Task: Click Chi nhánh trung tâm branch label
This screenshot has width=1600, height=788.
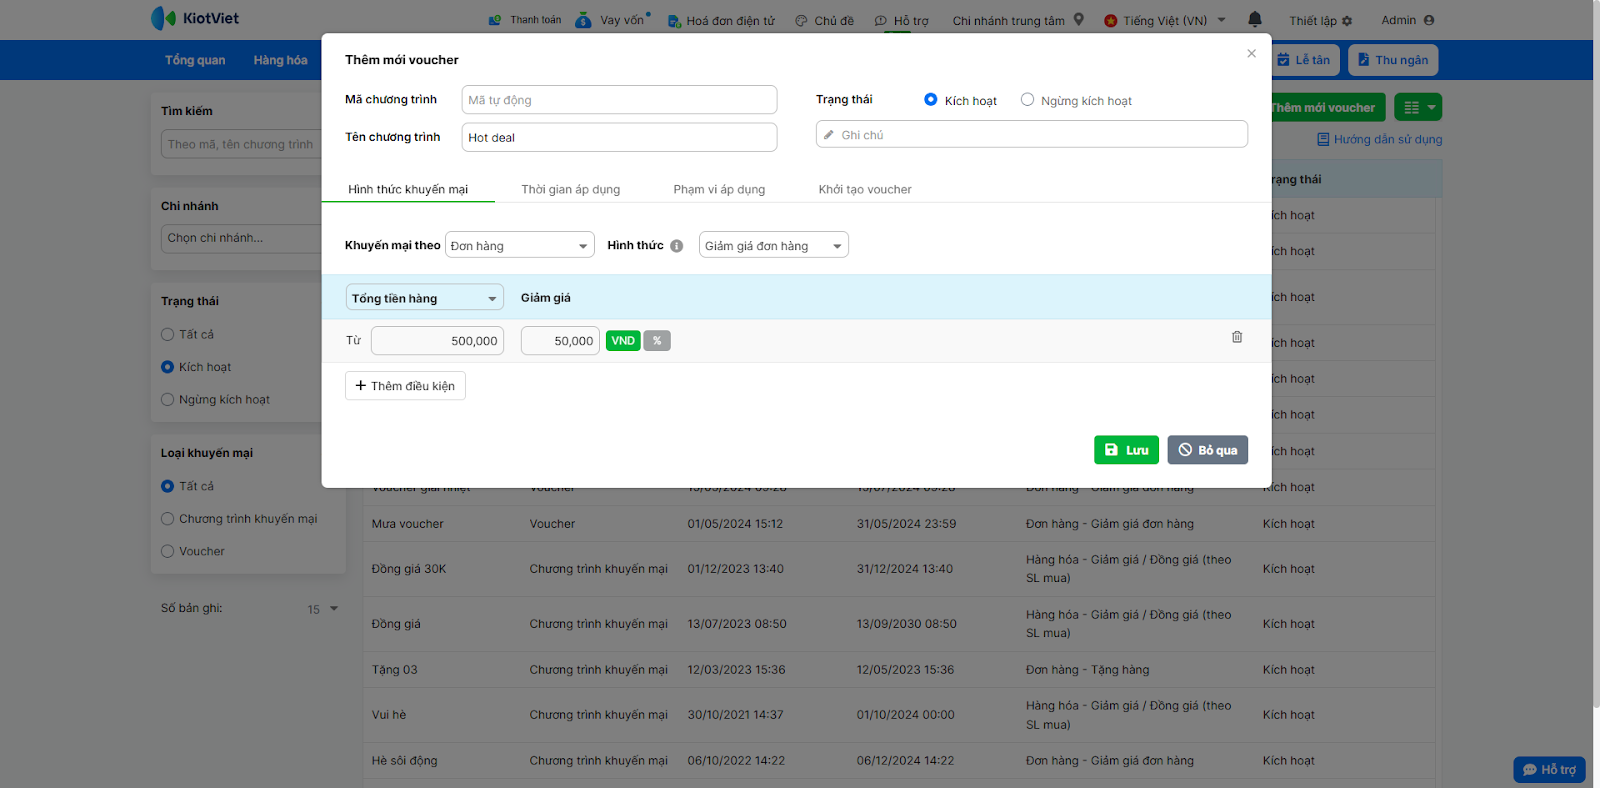Action: (x=1008, y=21)
